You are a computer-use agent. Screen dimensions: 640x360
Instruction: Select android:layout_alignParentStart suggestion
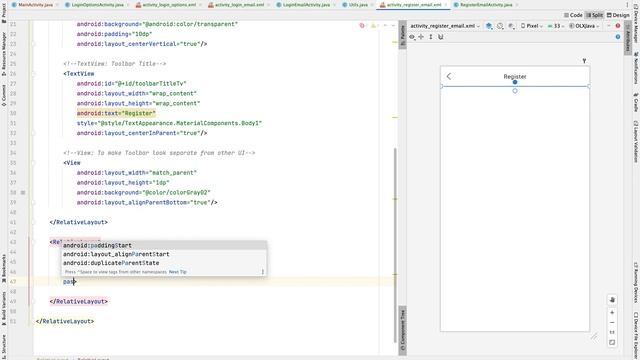coord(164,254)
